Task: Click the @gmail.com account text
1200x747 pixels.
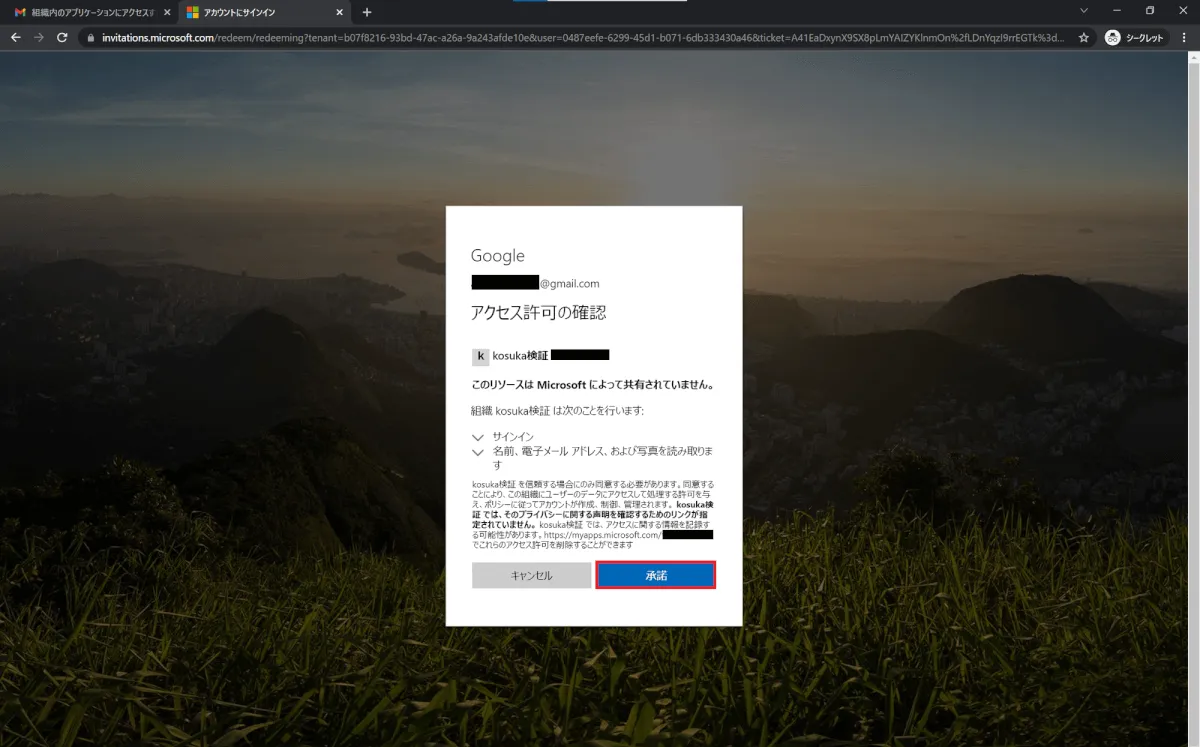Action: pyautogui.click(x=569, y=284)
